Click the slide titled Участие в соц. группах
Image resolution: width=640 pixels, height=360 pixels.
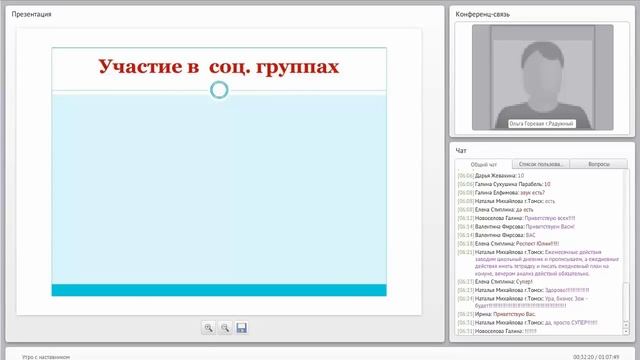click(219, 171)
